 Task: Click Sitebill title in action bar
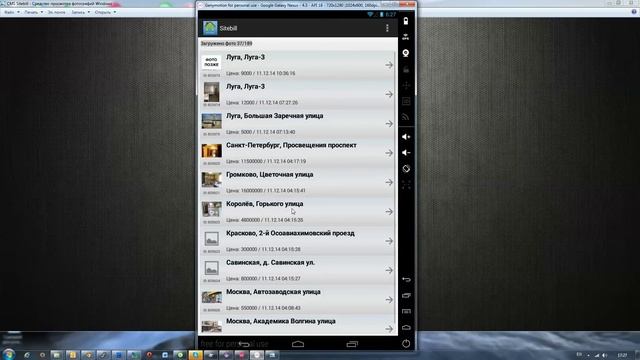pos(228,28)
